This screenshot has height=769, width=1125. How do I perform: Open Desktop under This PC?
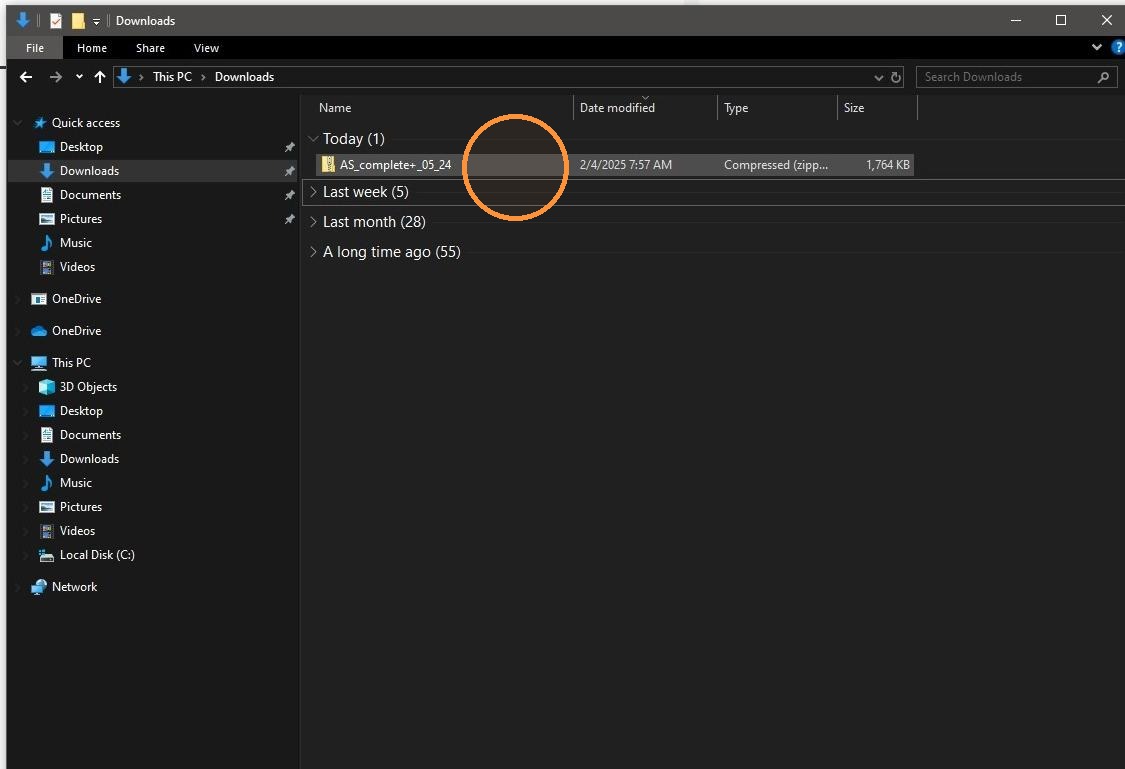[81, 410]
